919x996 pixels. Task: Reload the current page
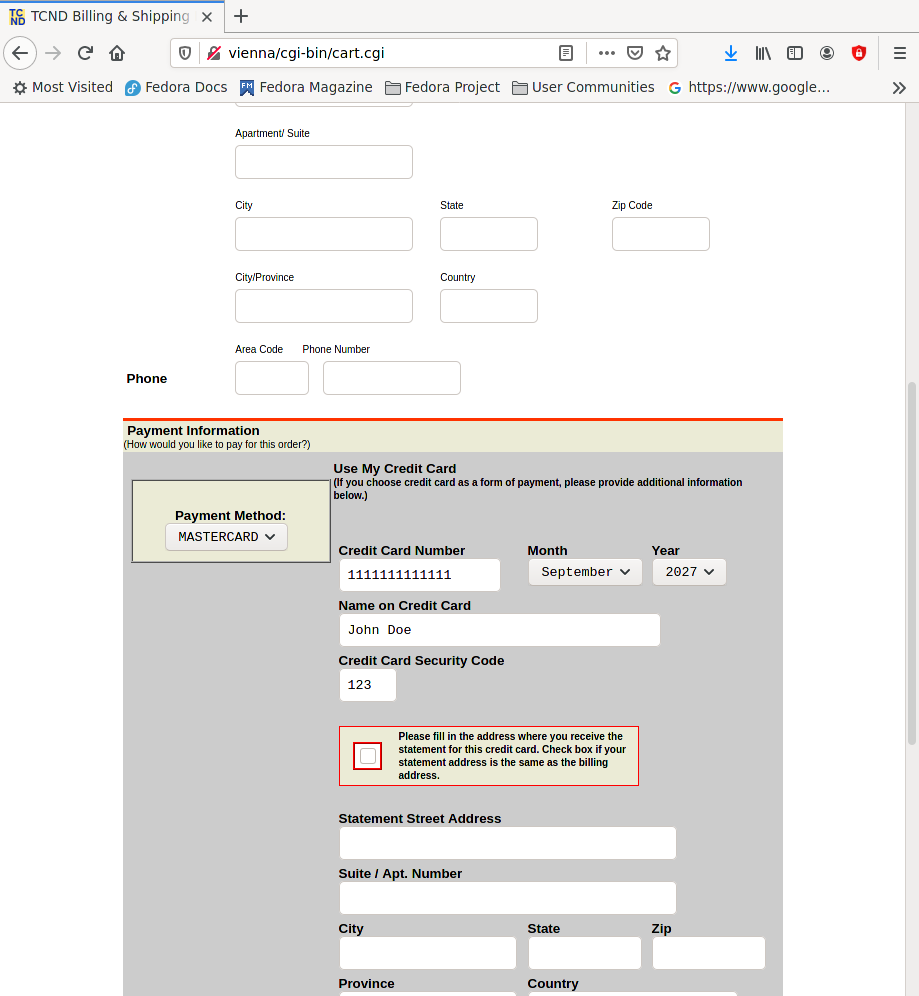85,53
